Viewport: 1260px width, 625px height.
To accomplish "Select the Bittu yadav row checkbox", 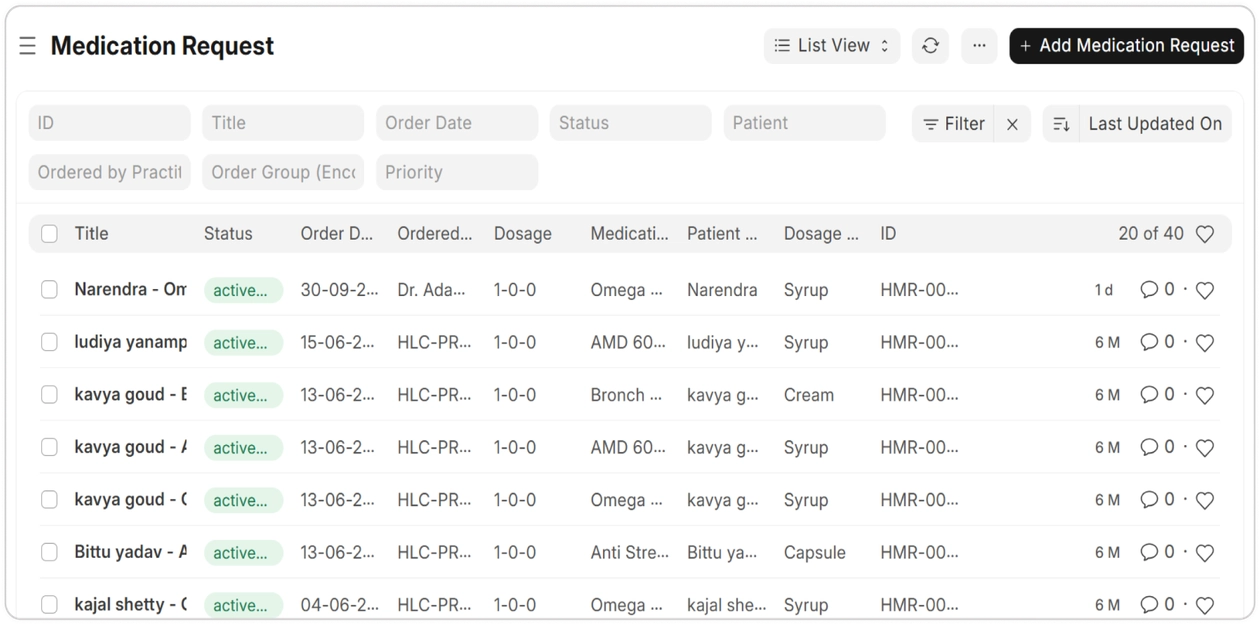I will coord(49,552).
